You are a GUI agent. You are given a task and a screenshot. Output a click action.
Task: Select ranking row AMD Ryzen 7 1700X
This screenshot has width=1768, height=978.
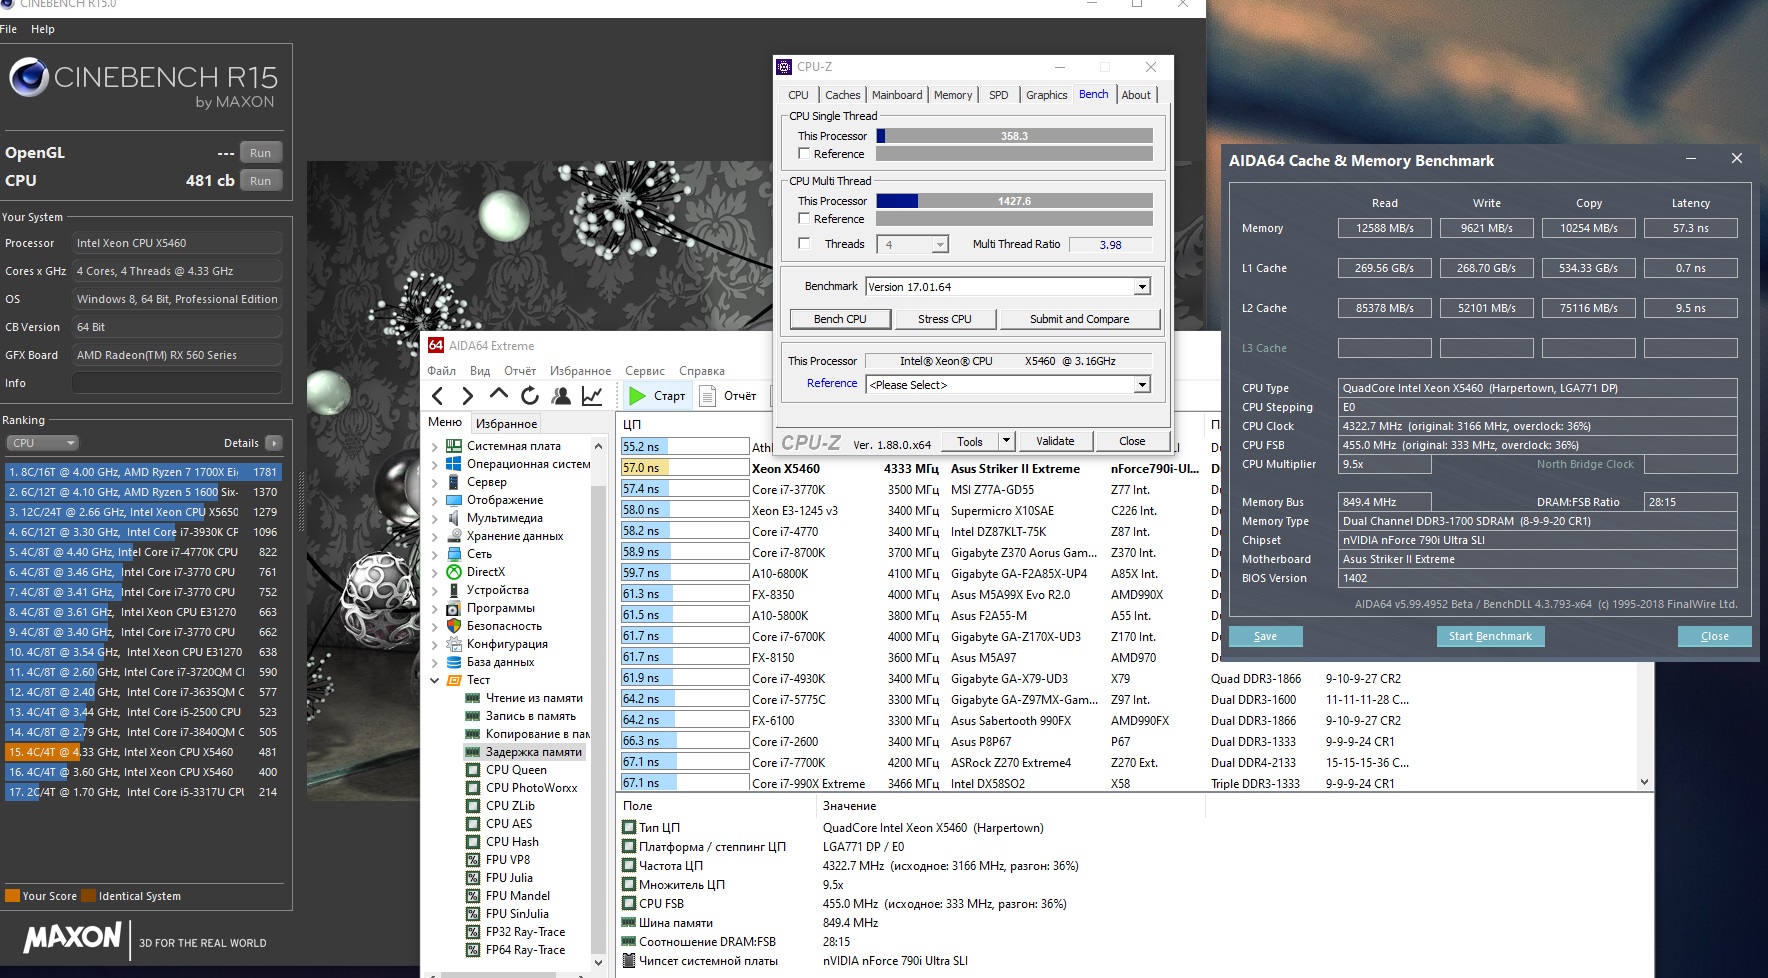tap(143, 472)
